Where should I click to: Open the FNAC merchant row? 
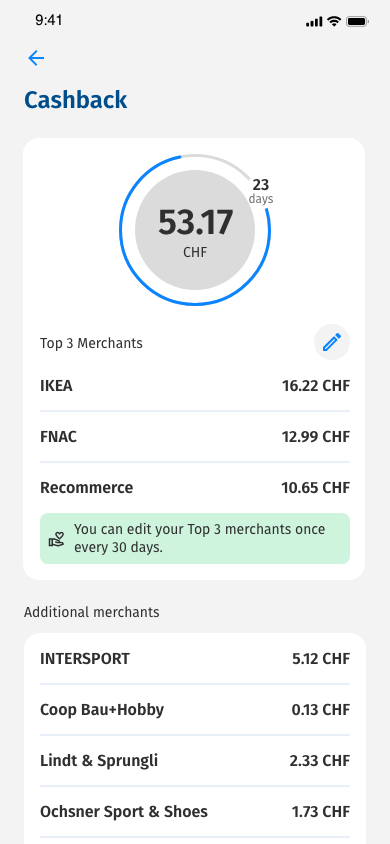[x=195, y=437]
